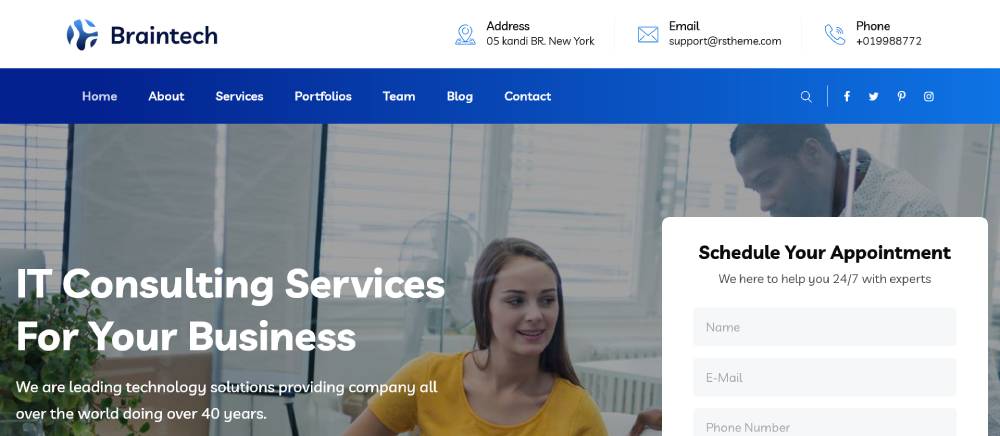Open the search magnifier icon
The height and width of the screenshot is (436, 1000).
coord(806,97)
